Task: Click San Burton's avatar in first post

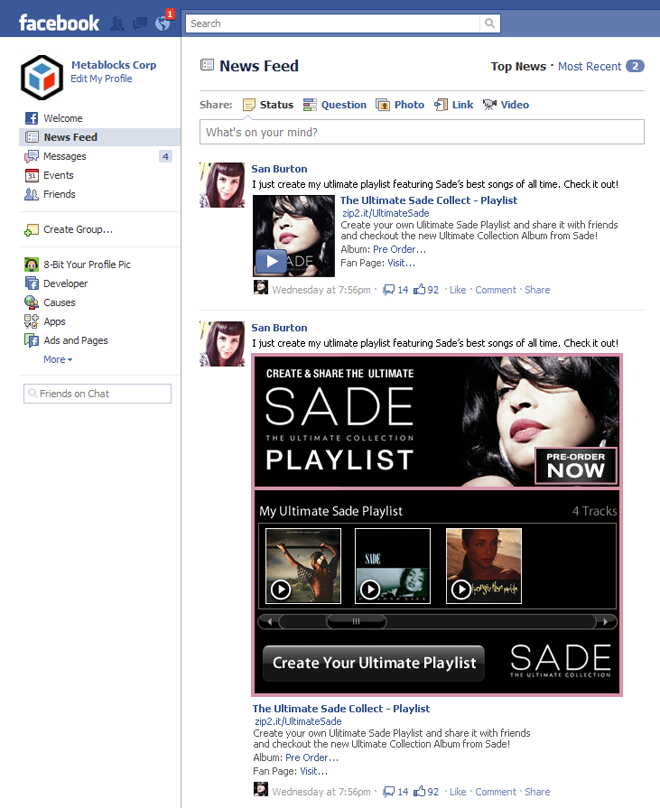Action: click(x=222, y=185)
